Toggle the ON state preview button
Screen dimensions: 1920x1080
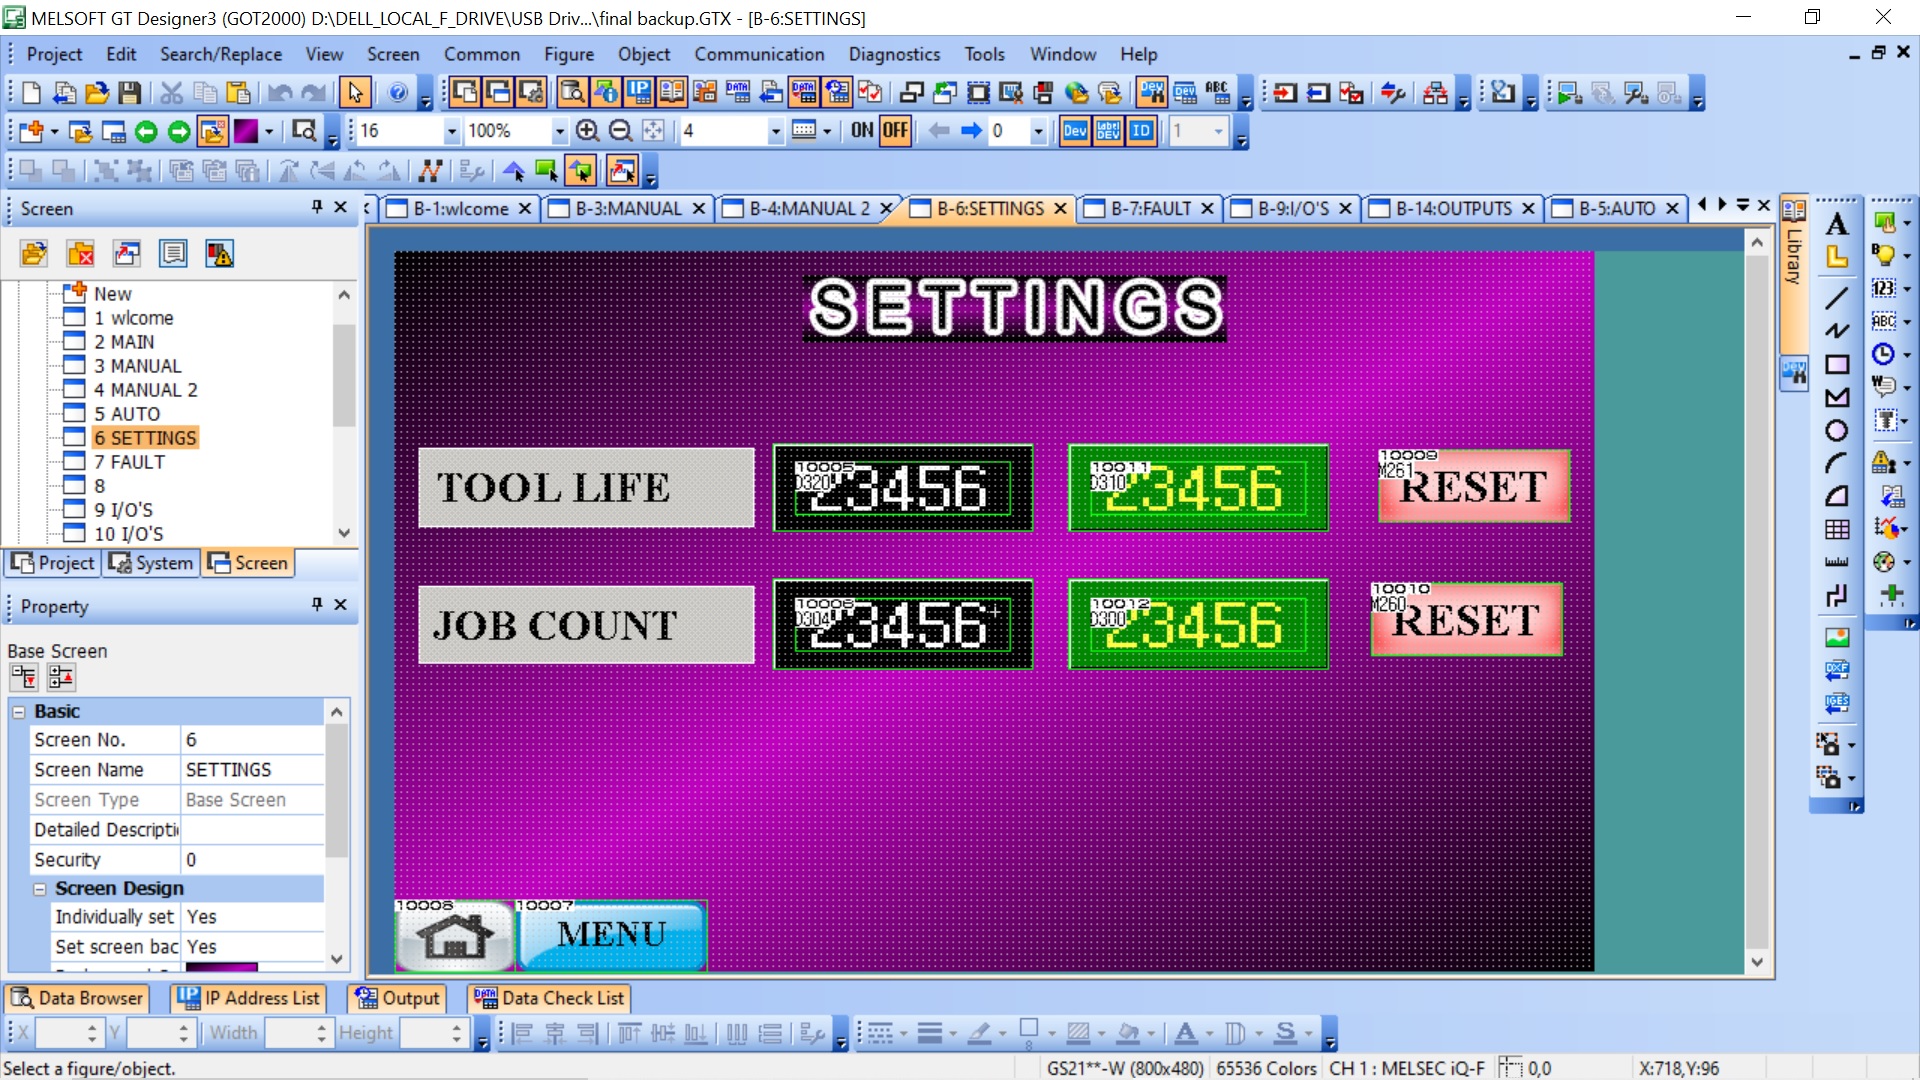862,131
